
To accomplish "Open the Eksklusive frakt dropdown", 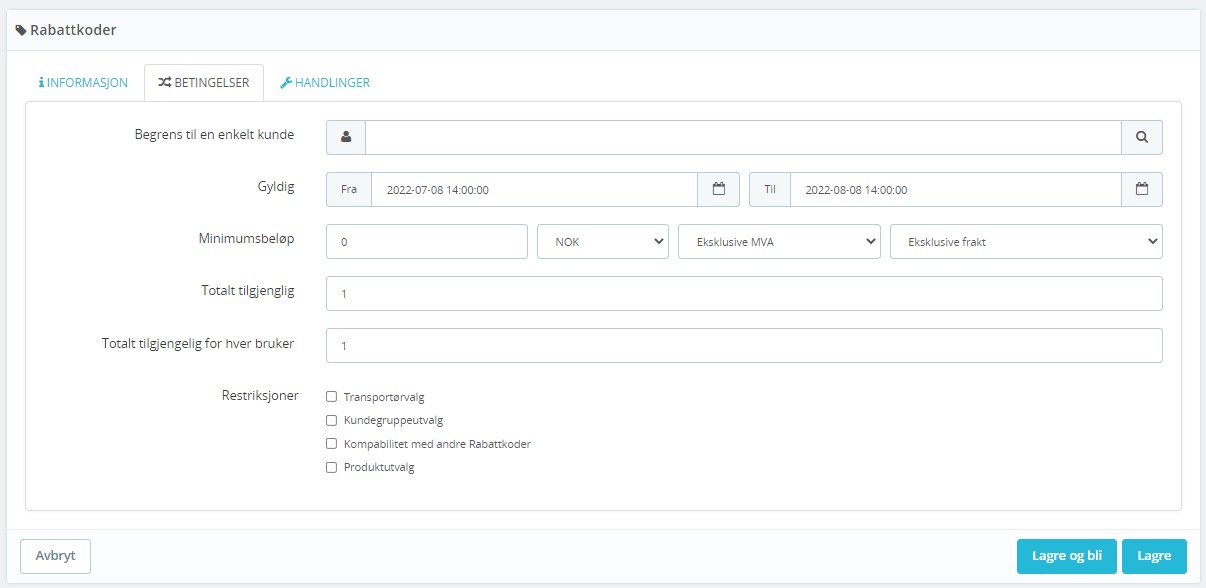I will pyautogui.click(x=1026, y=241).
